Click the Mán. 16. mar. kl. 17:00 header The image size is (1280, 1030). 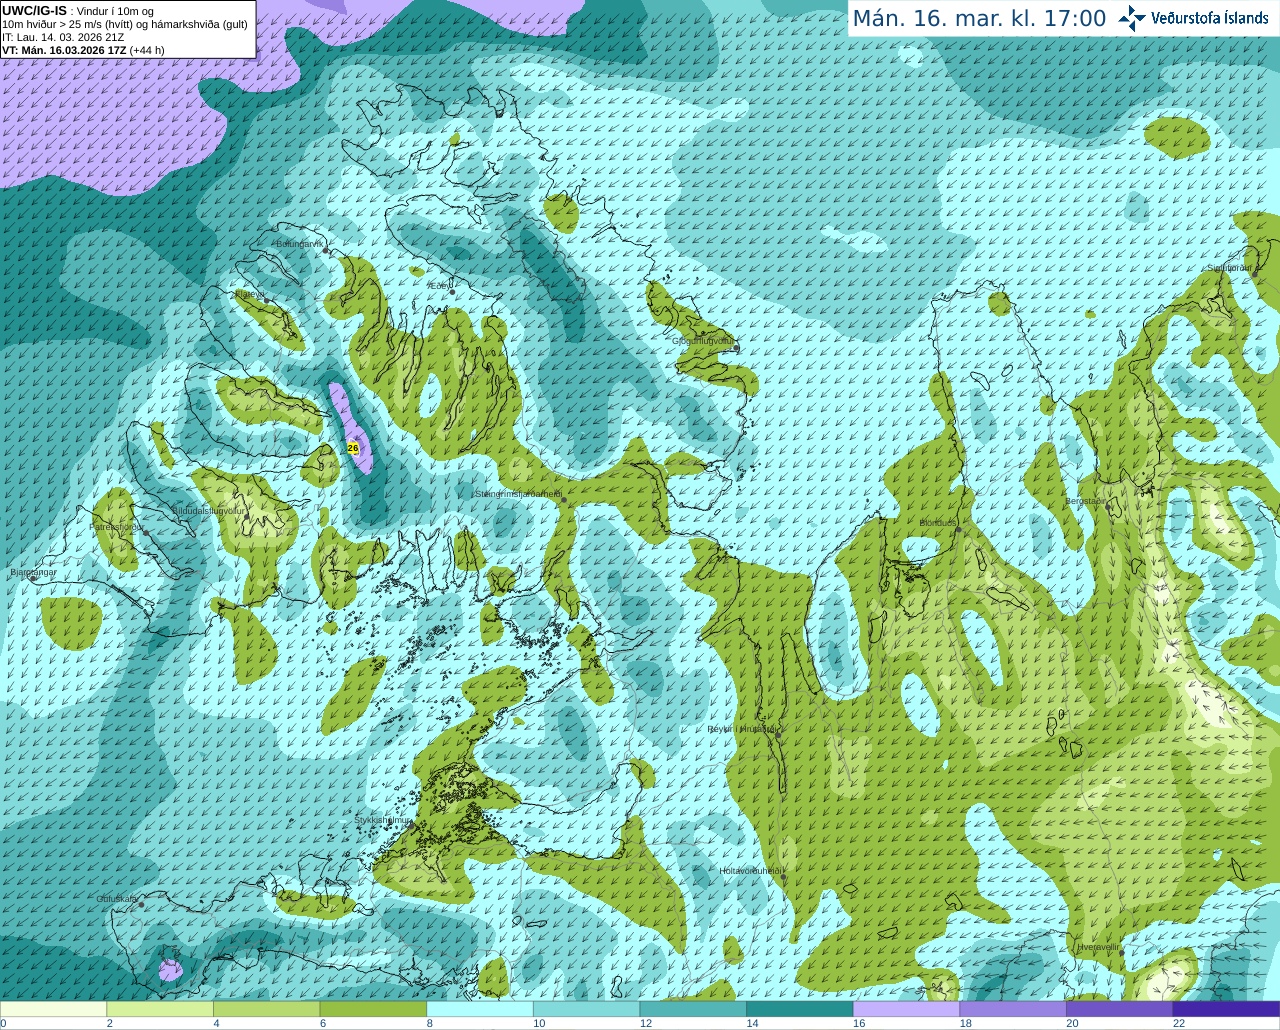tap(979, 18)
